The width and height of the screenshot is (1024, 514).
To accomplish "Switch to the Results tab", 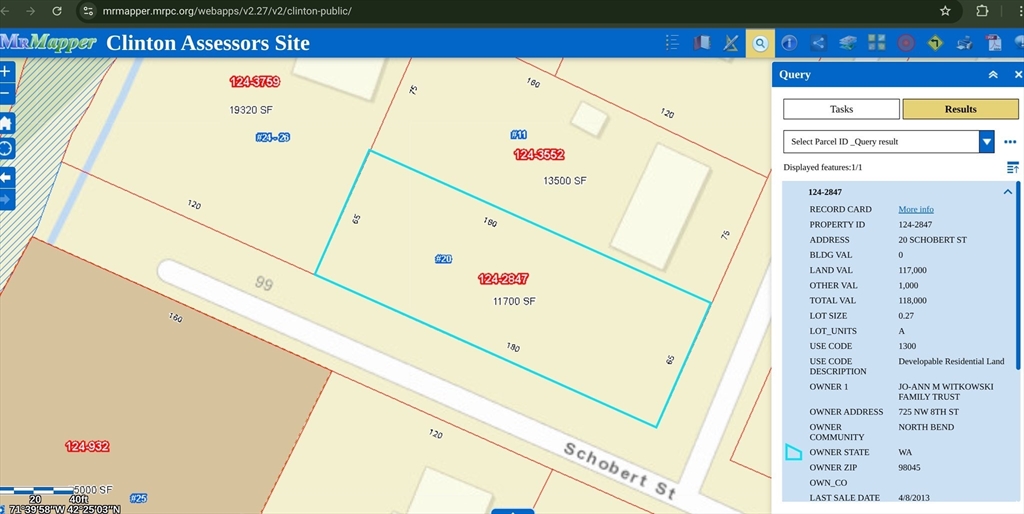I will [960, 109].
